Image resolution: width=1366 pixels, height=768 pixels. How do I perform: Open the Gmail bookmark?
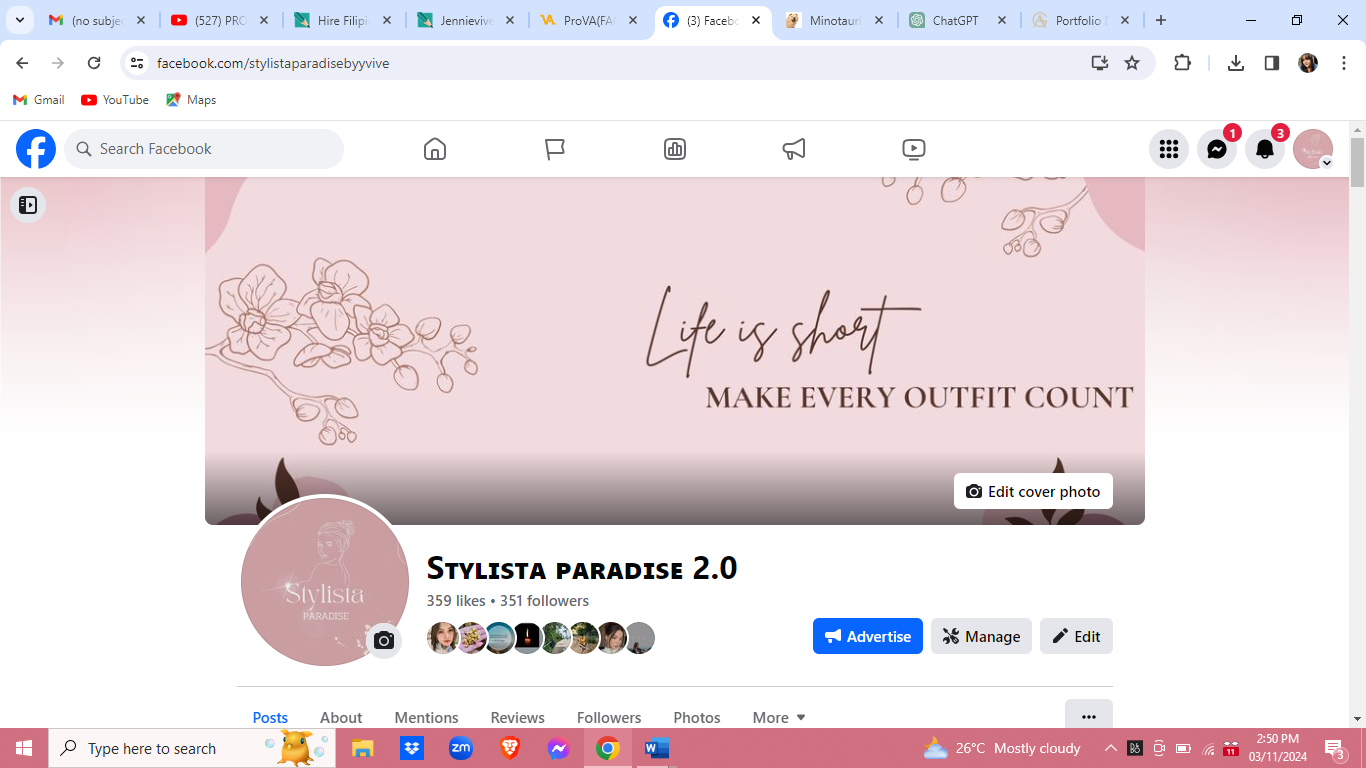[x=38, y=100]
